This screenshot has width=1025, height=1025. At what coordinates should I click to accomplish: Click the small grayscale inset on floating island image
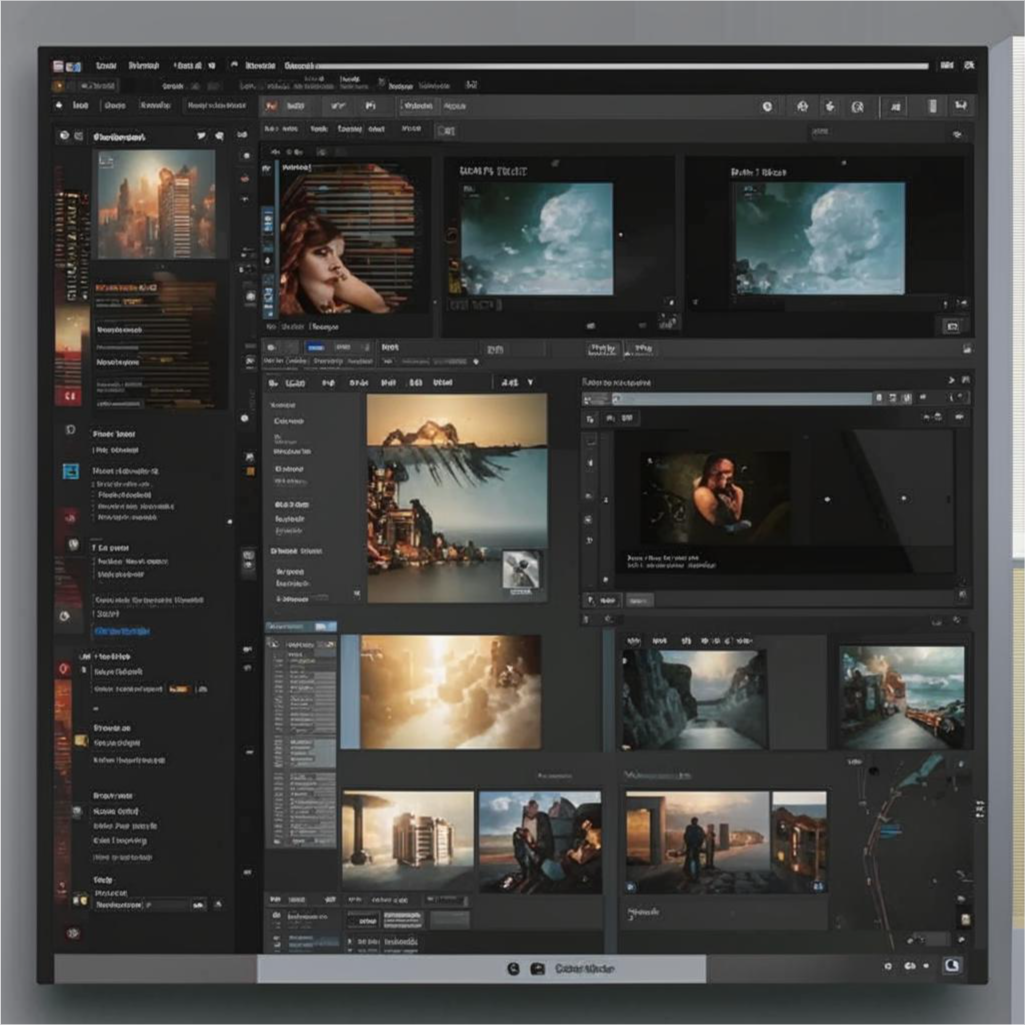(521, 571)
